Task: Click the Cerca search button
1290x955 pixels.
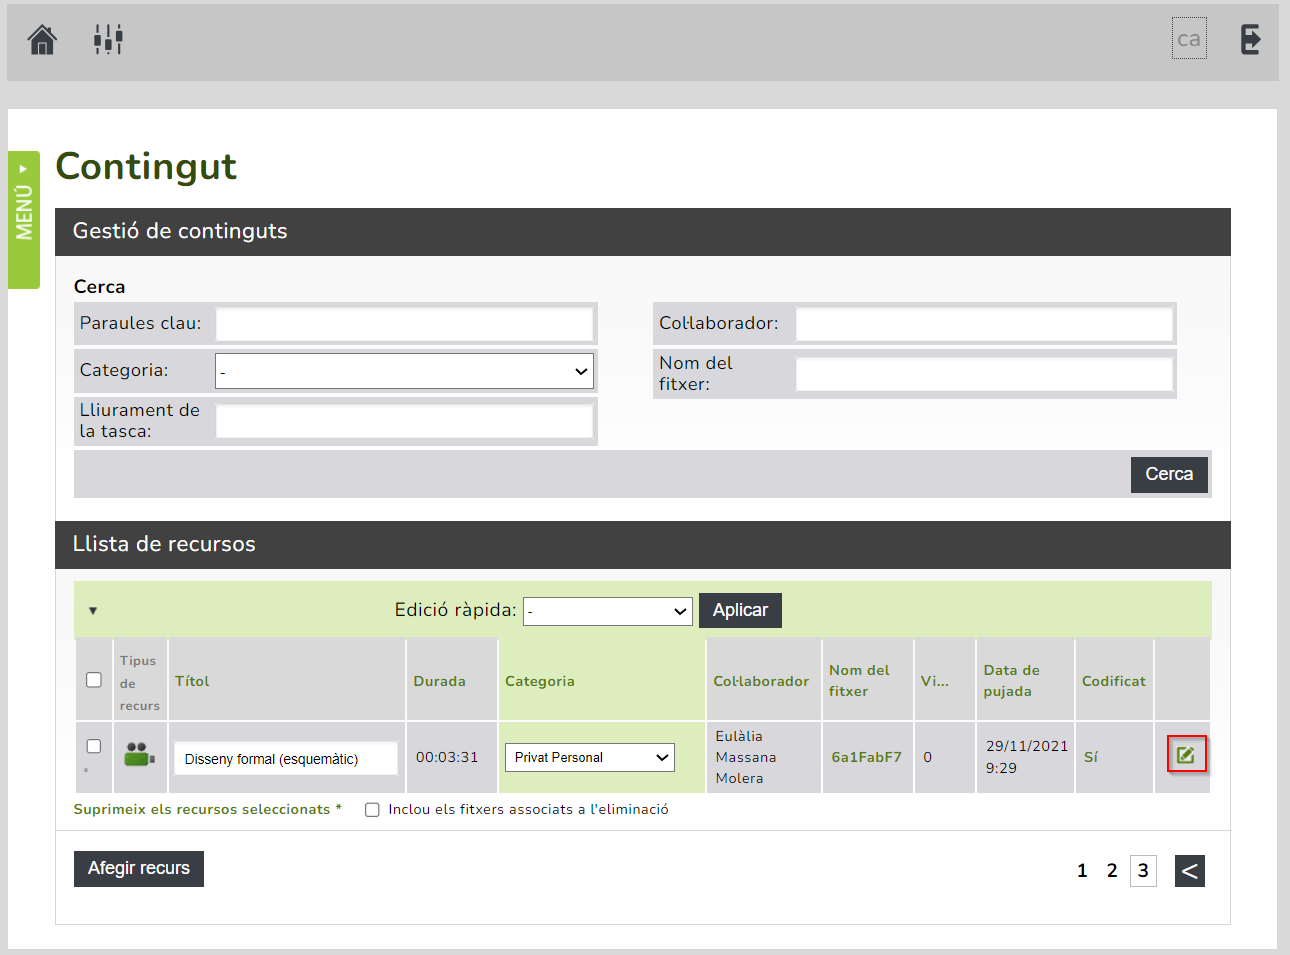Action: tap(1169, 474)
